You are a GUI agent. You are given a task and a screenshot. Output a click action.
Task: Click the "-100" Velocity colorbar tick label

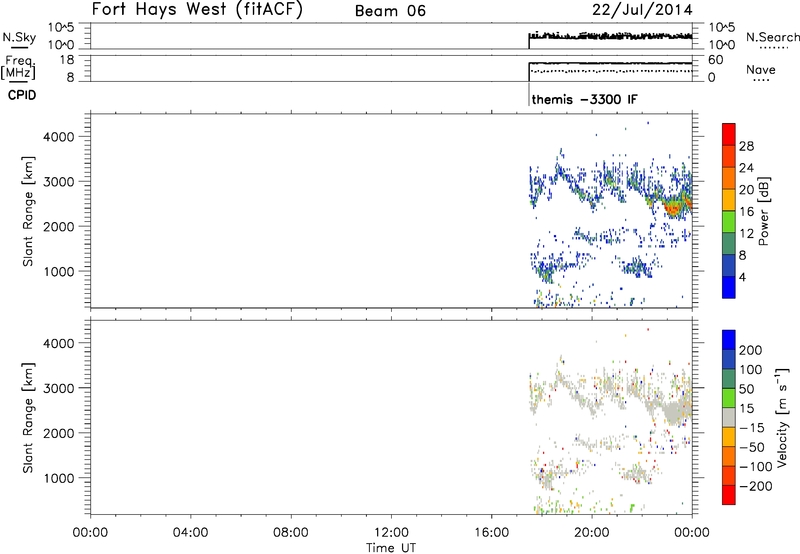click(756, 467)
